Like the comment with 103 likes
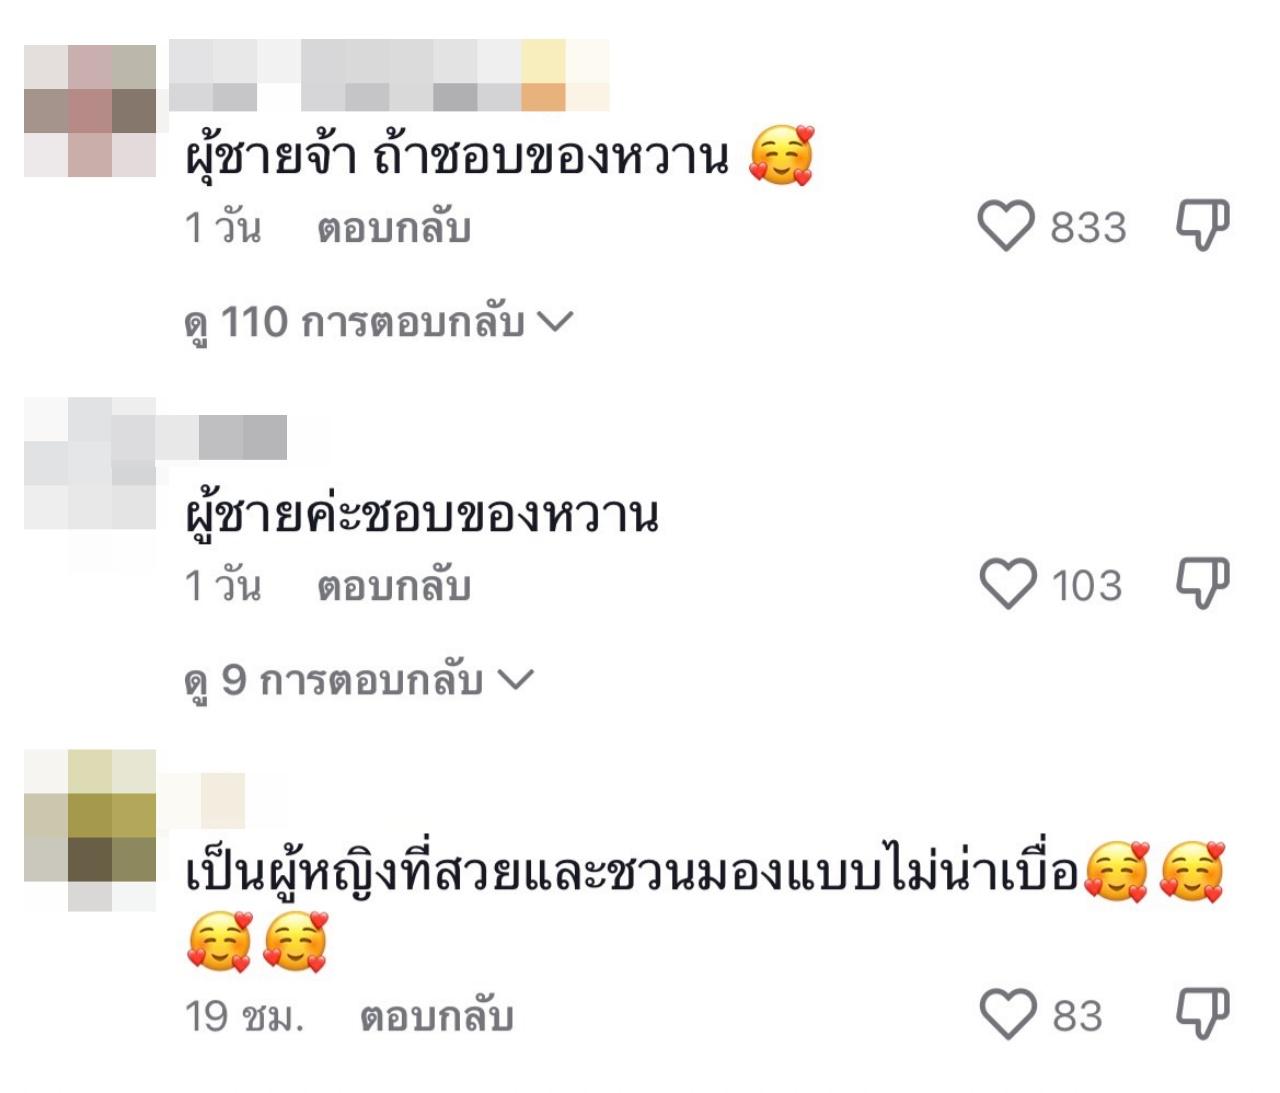This screenshot has height=1093, width=1280. [x=1007, y=585]
